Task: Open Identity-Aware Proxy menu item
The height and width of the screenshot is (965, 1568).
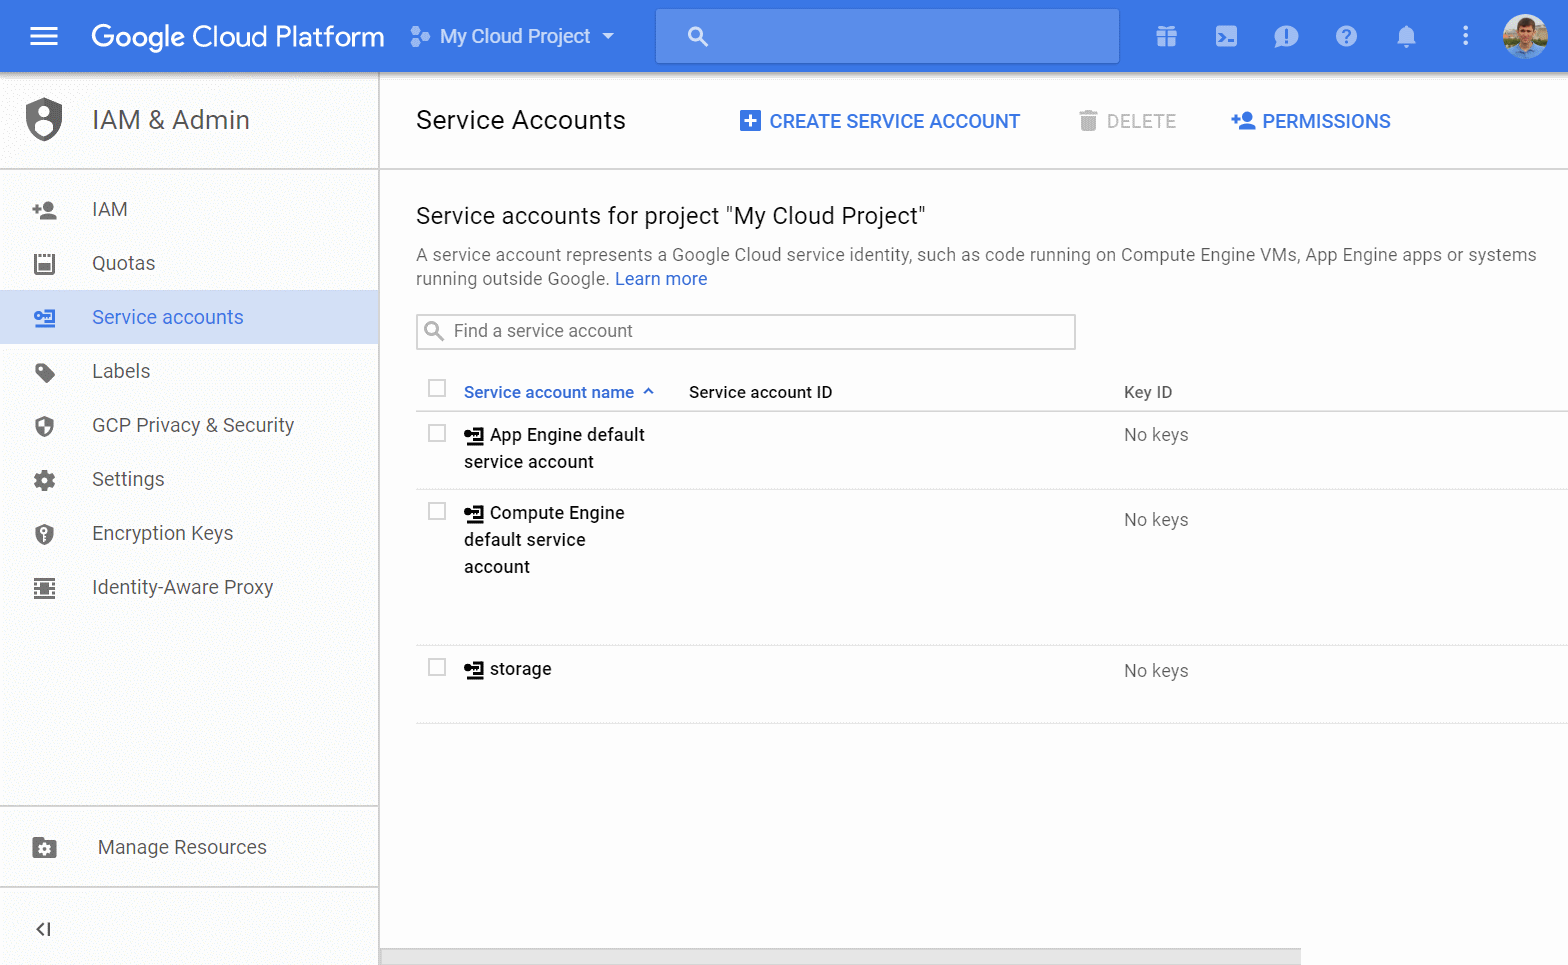Action: pos(182,587)
